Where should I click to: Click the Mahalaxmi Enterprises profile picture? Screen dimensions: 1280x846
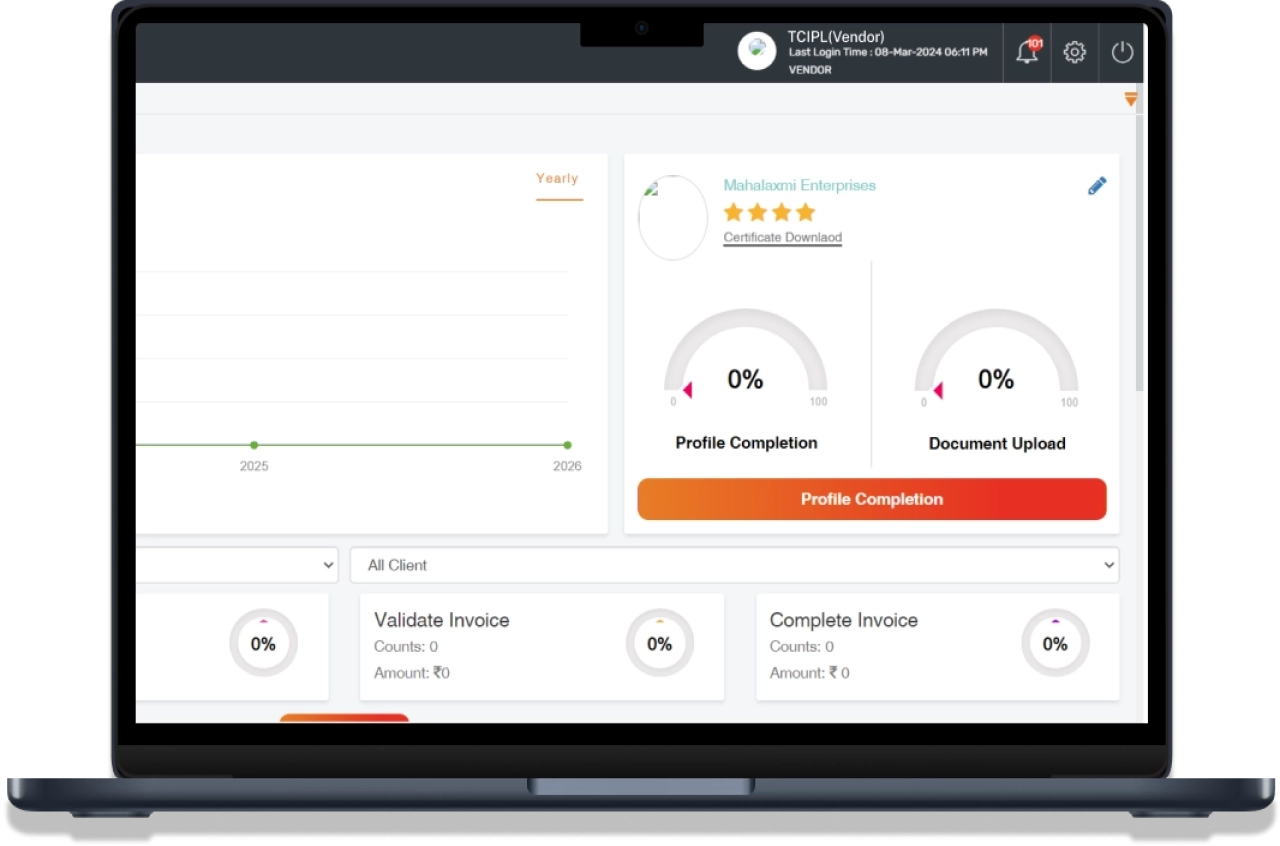(673, 218)
